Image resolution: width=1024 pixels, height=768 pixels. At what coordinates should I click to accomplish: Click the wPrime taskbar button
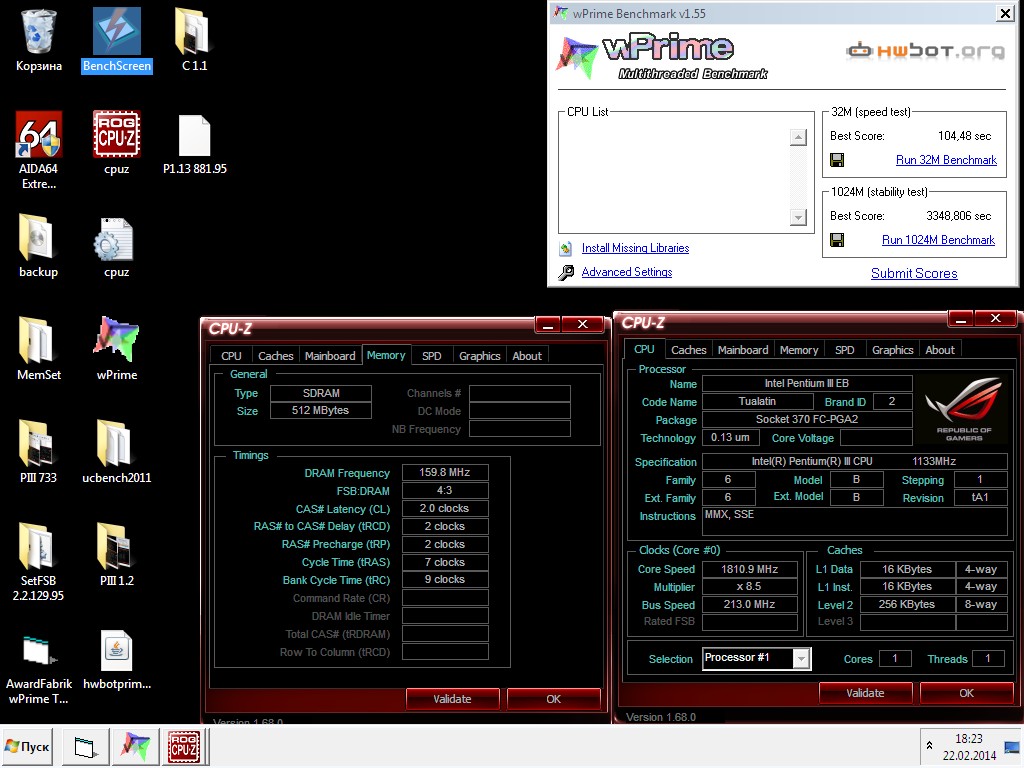click(x=135, y=746)
